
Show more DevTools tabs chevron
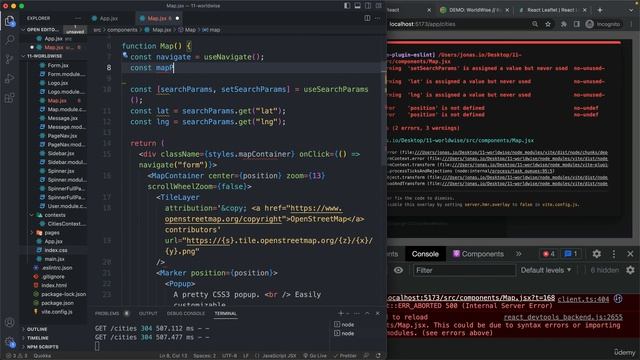coord(518,254)
